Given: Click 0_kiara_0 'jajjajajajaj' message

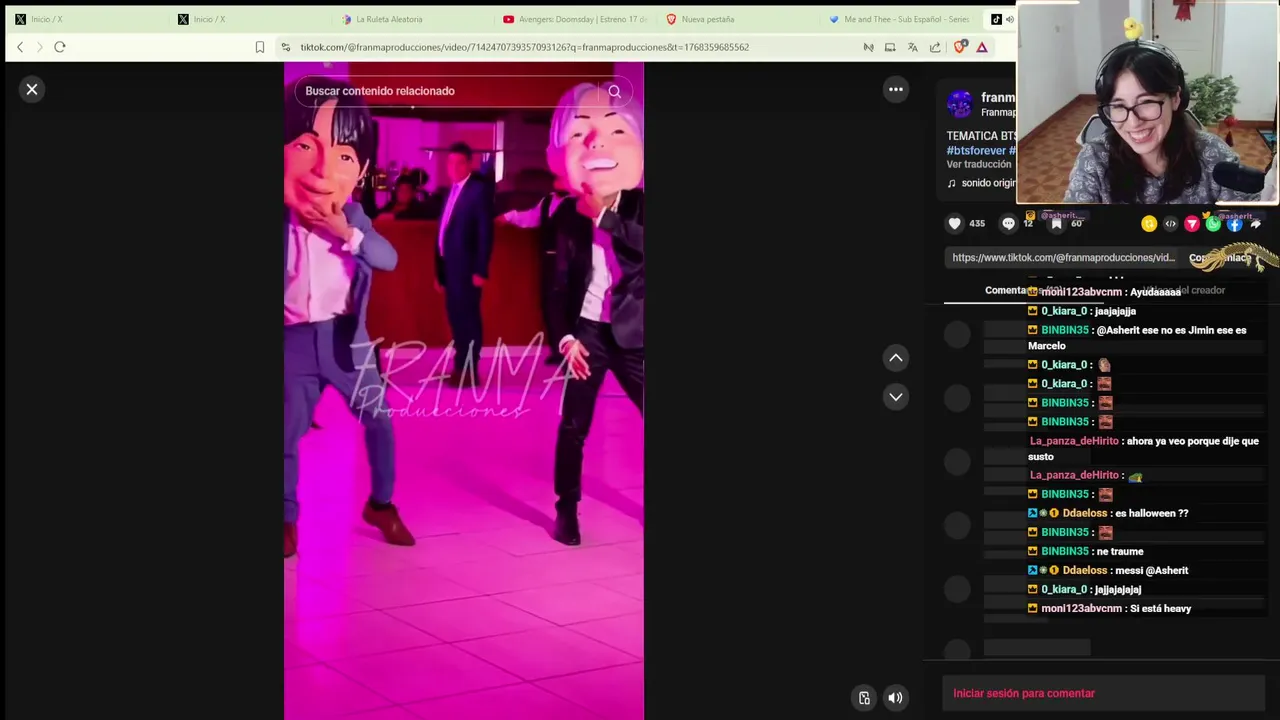Looking at the screenshot, I should pyautogui.click(x=1085, y=590).
